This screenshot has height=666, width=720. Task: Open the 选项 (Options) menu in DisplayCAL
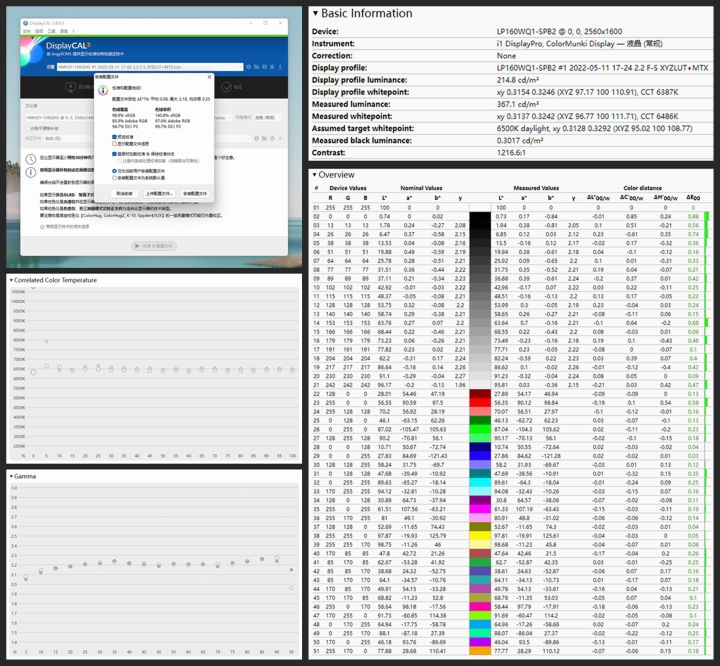click(x=39, y=31)
